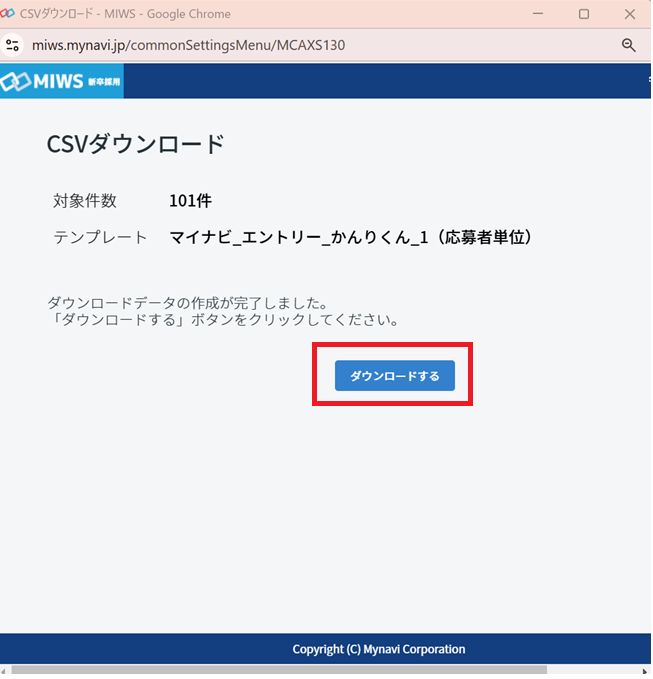Viewport: 653px width, 679px height.
Task: Maximize the Chrome popup window
Action: pos(584,14)
